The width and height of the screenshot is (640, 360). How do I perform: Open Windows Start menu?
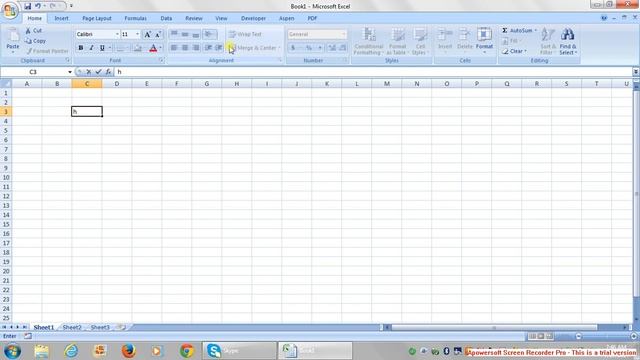pyautogui.click(x=12, y=351)
